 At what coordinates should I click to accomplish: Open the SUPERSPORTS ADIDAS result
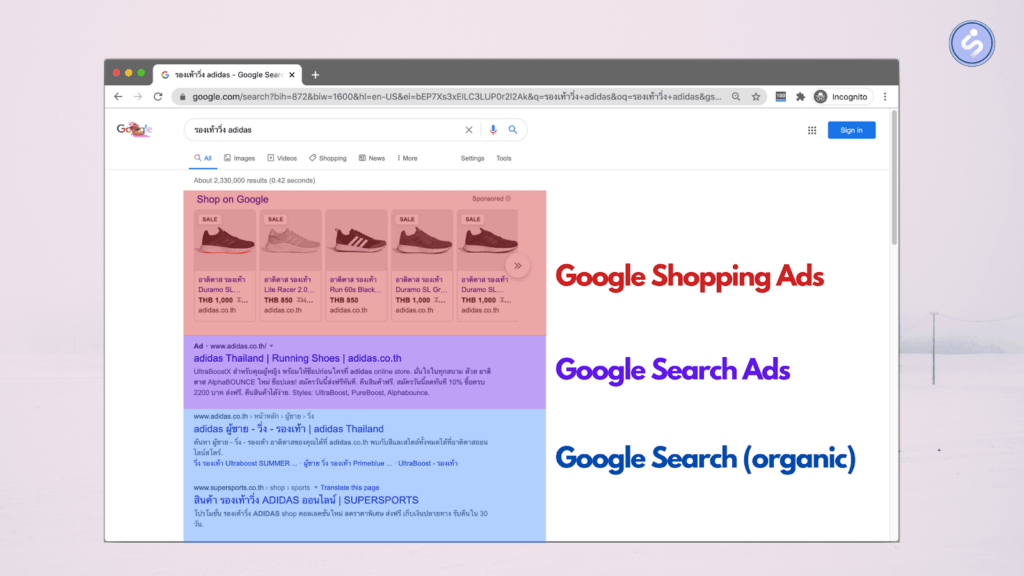click(306, 500)
